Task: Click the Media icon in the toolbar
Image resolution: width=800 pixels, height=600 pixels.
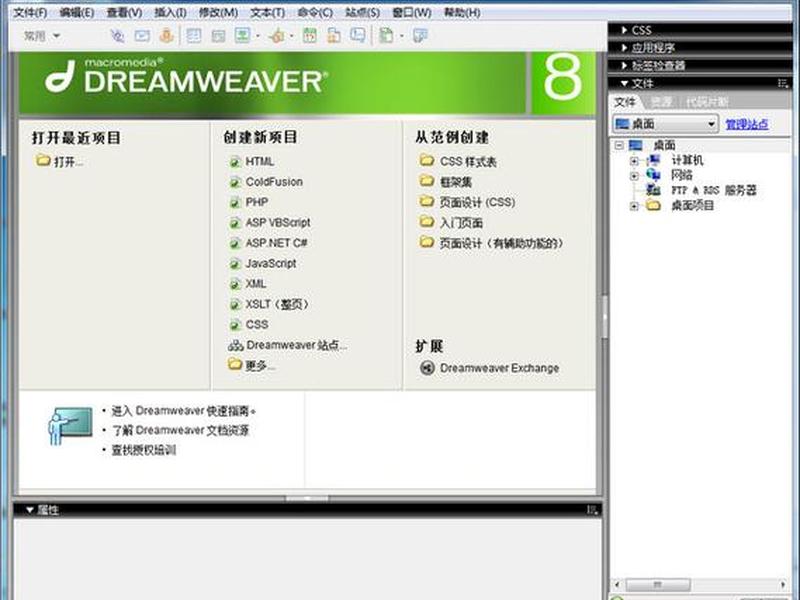Action: [x=278, y=36]
